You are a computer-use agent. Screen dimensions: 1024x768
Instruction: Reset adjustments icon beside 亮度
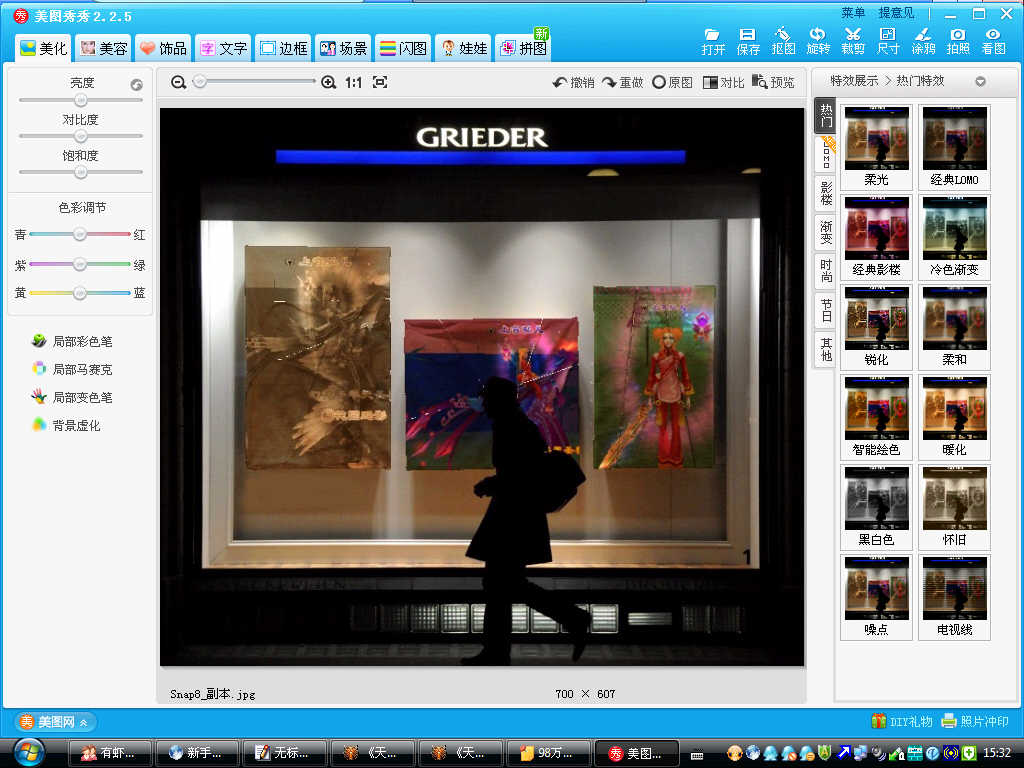pyautogui.click(x=136, y=85)
